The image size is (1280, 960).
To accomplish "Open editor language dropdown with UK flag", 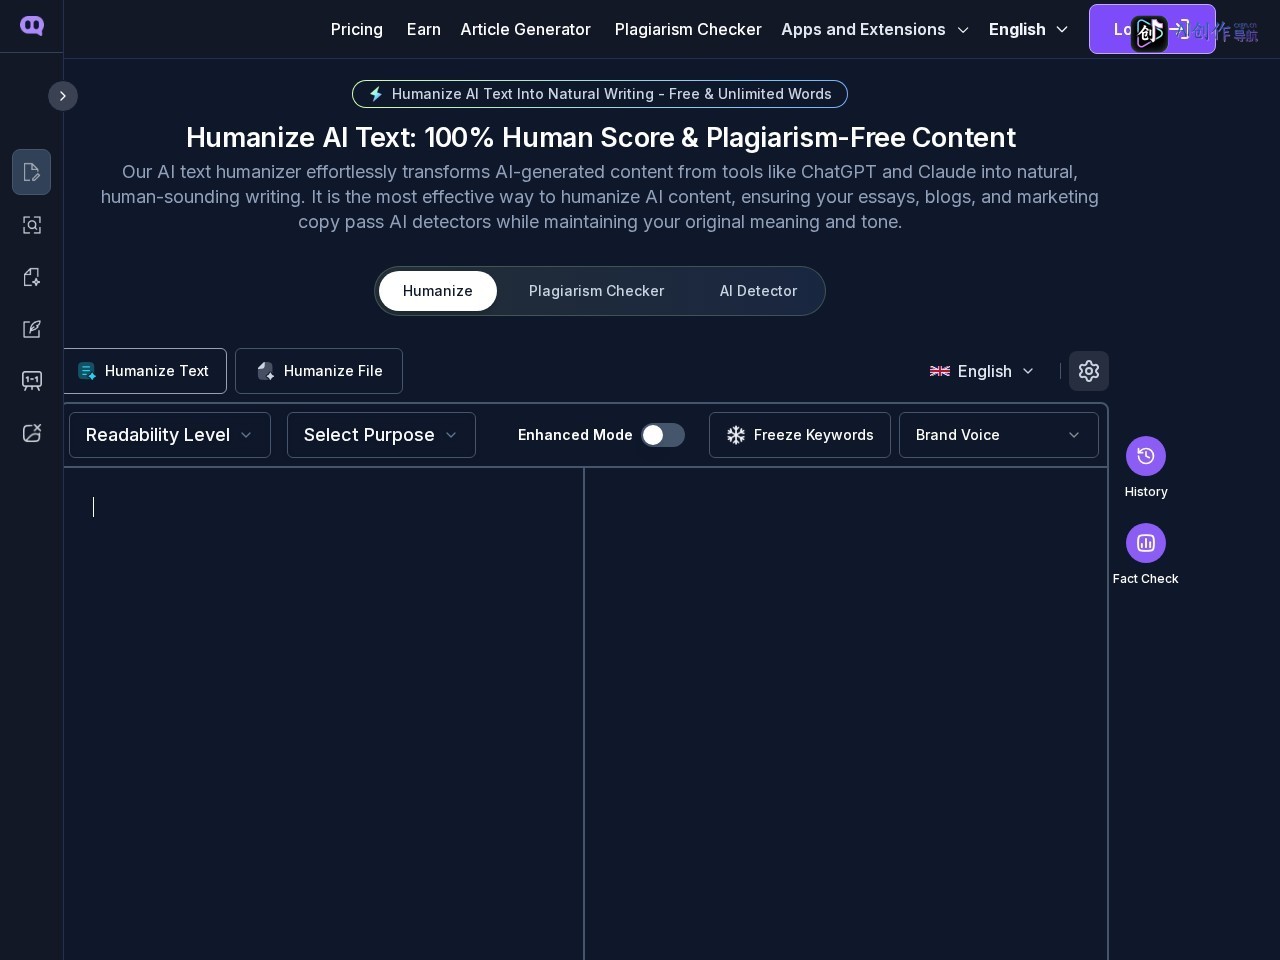I will [982, 371].
